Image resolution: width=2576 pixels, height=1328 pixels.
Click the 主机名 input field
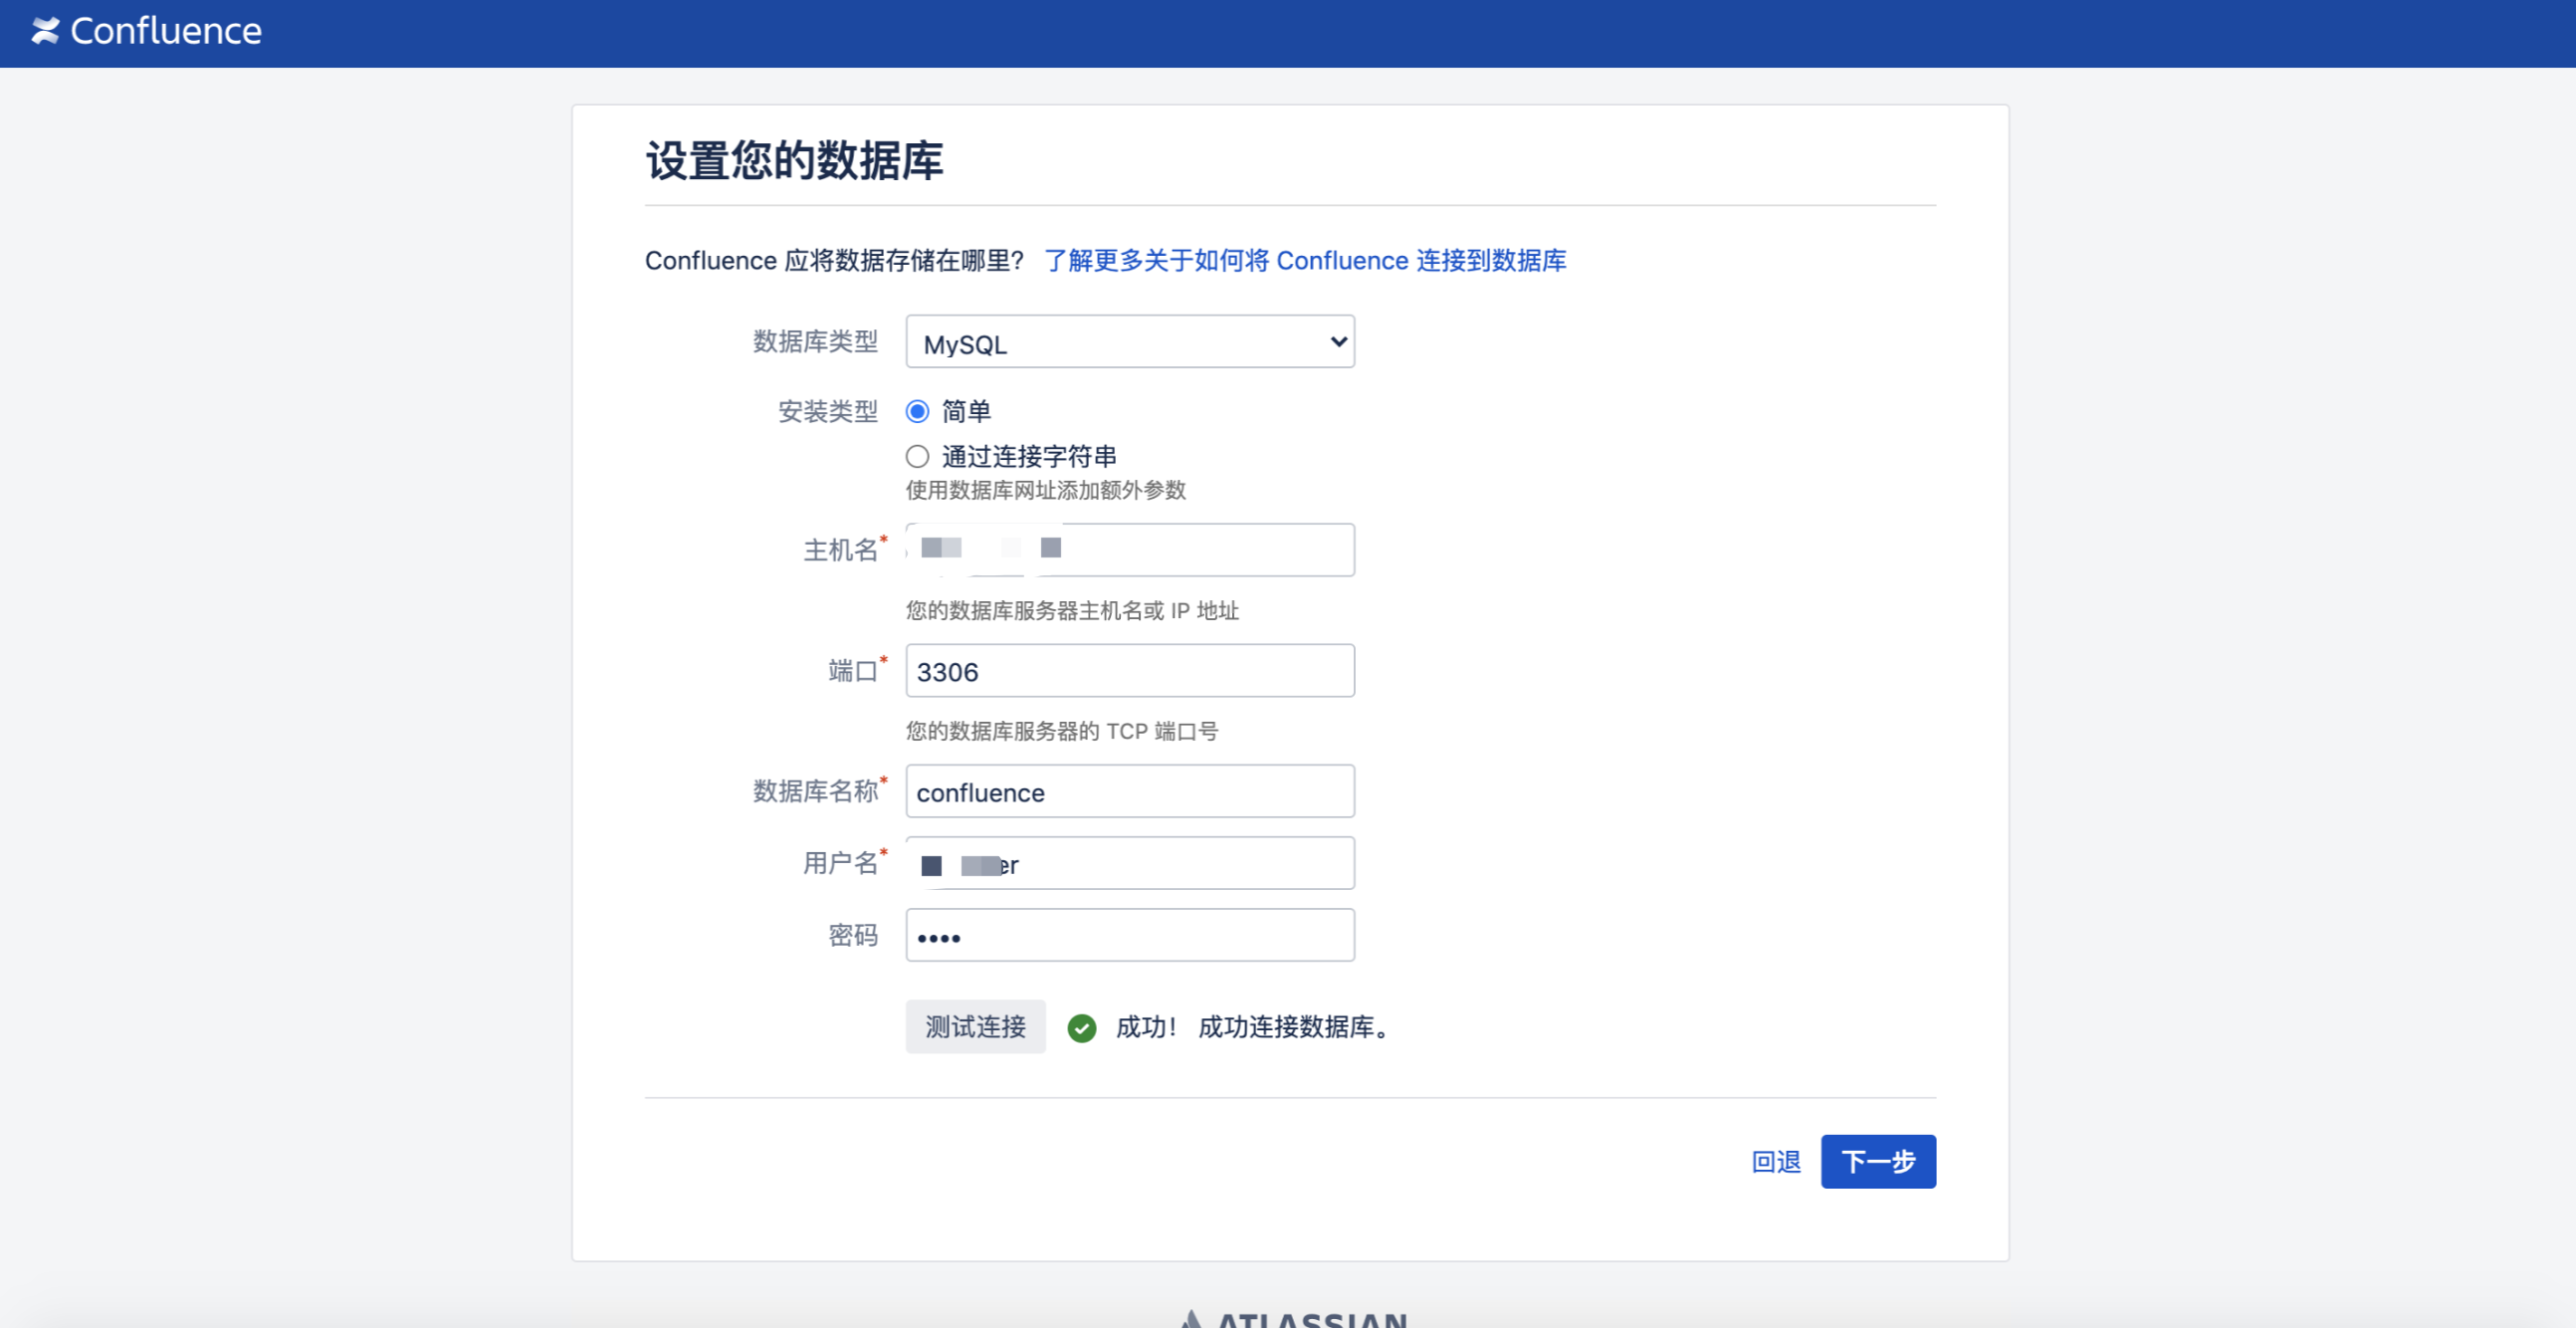(1128, 549)
